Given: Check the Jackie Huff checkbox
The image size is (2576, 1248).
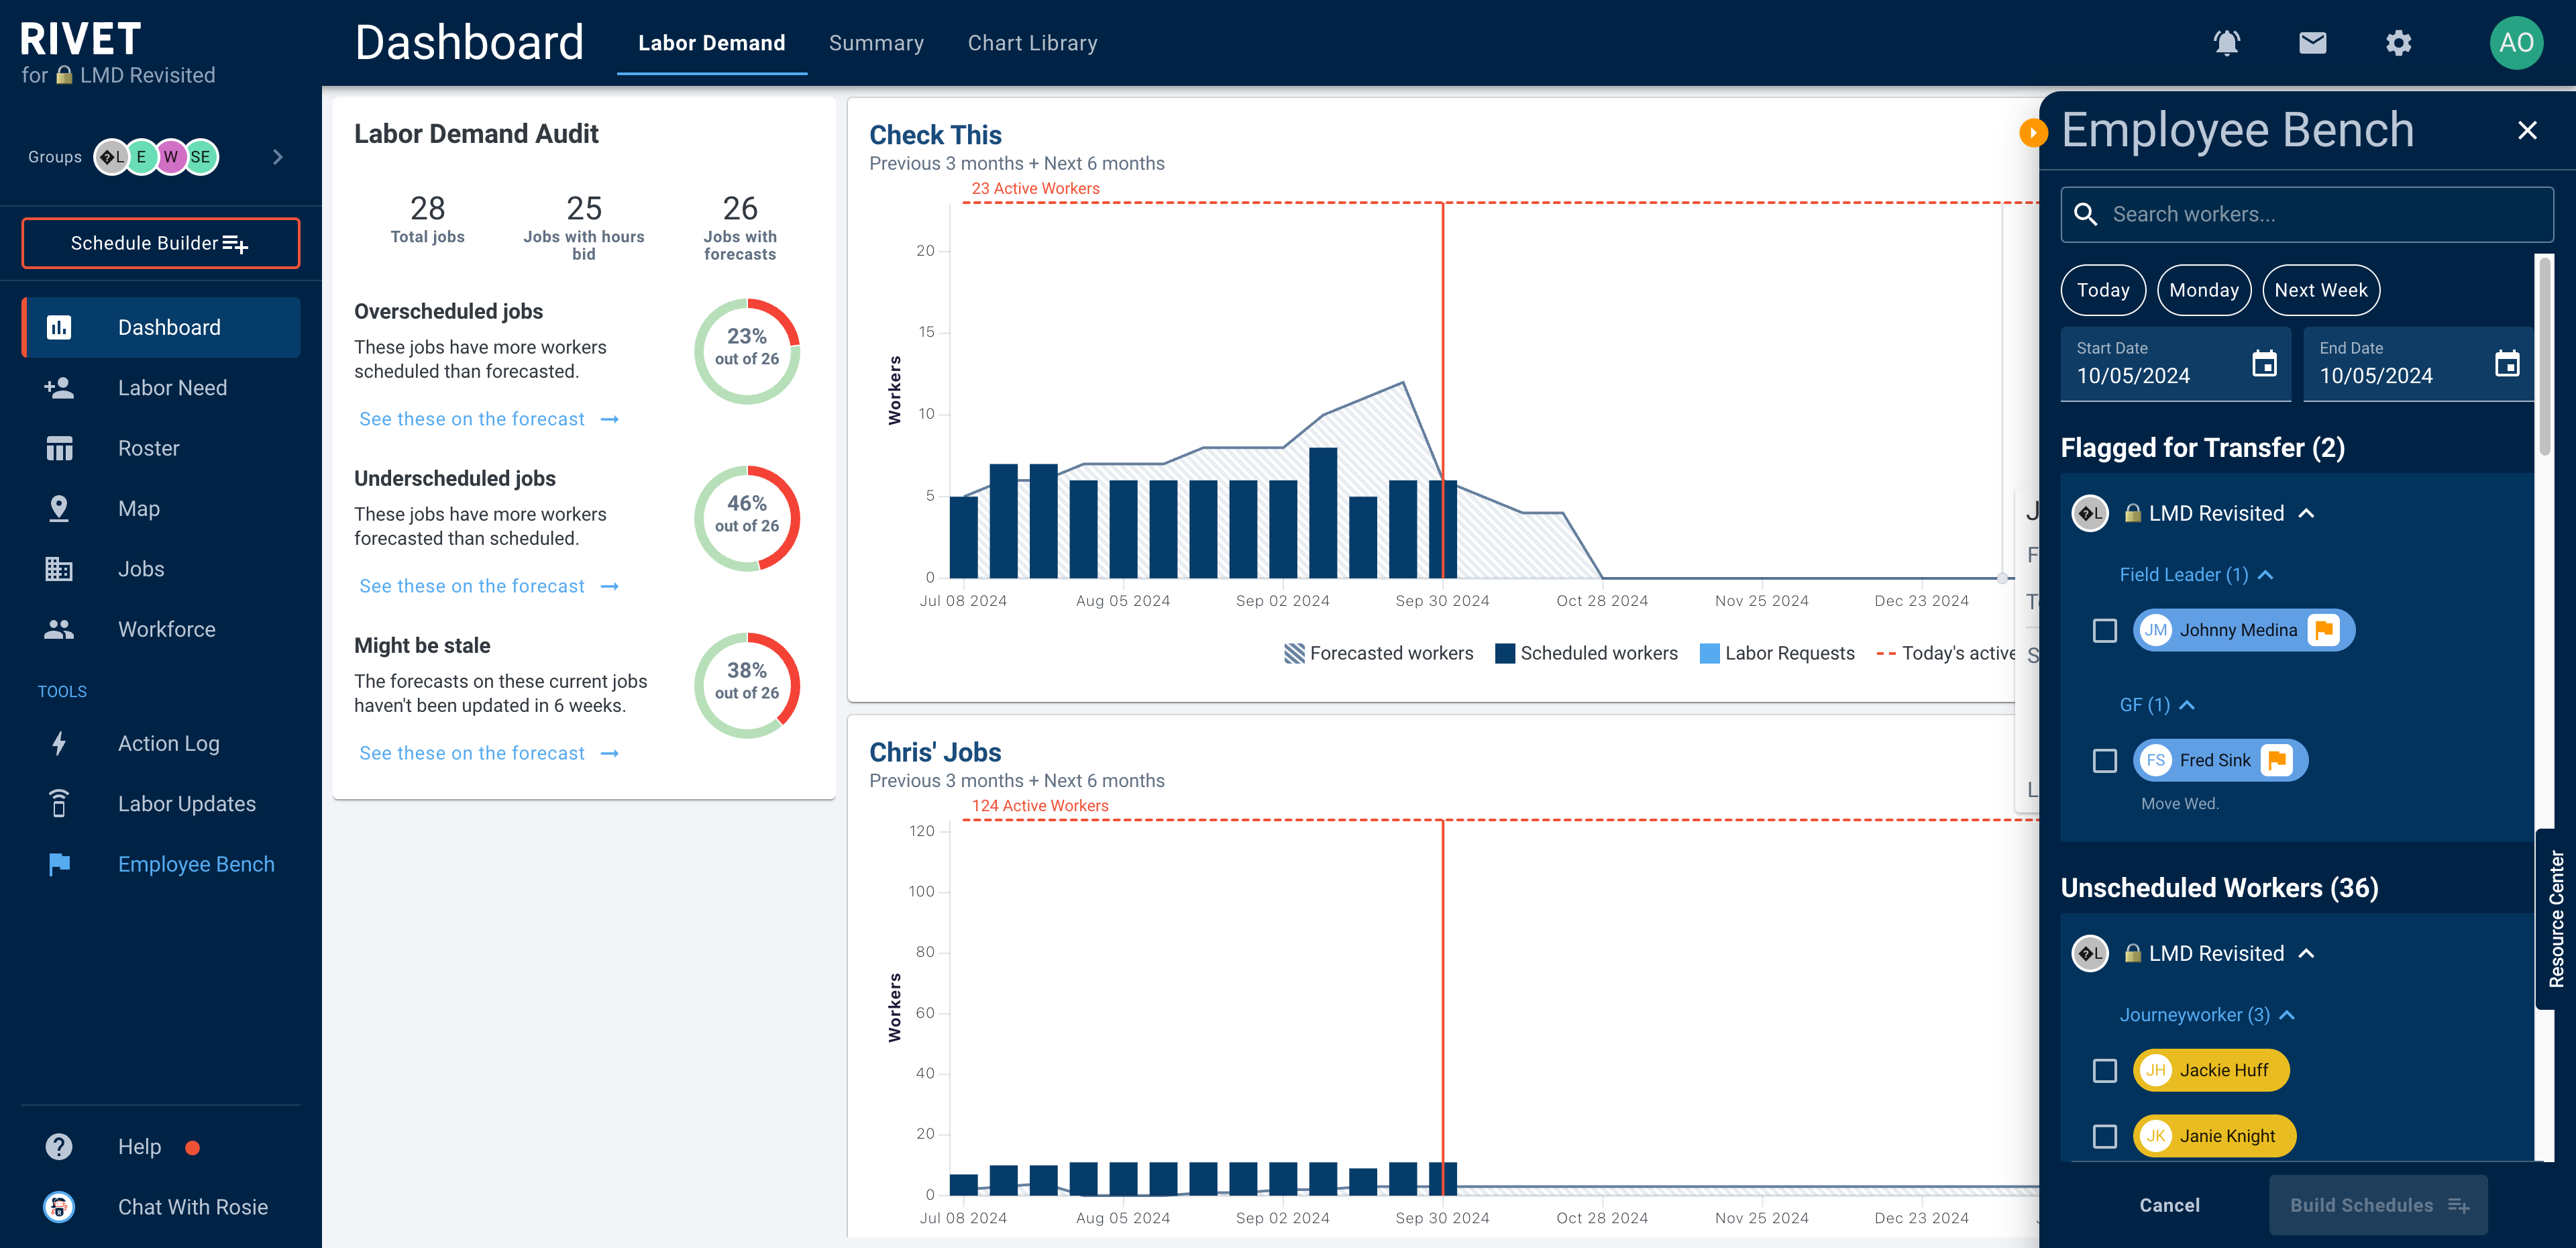Looking at the screenshot, I should 2104,1070.
